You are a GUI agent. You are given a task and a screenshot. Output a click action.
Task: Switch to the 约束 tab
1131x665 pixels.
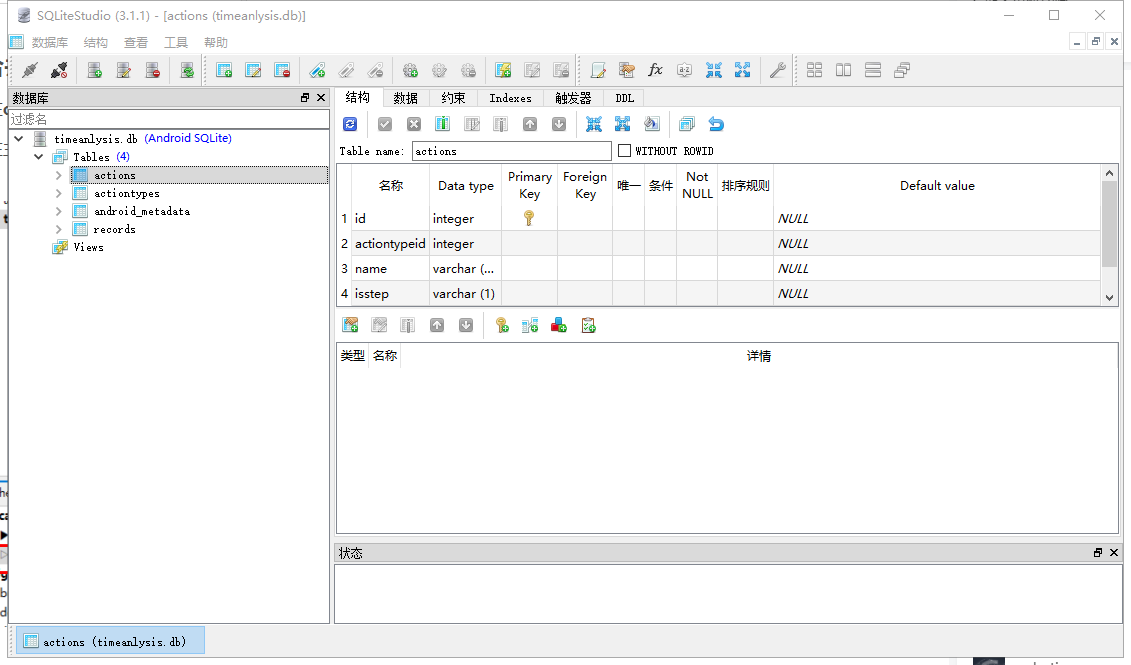[x=453, y=98]
